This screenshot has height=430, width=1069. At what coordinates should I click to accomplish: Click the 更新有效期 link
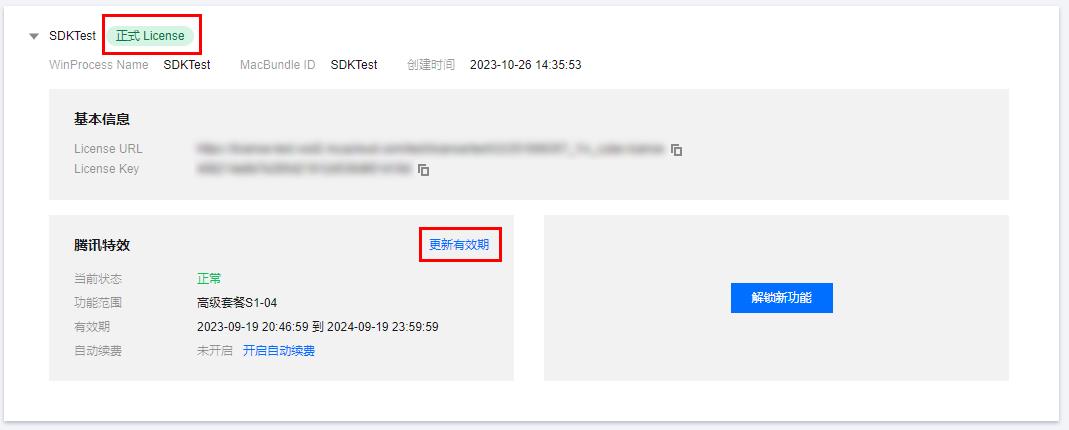459,245
